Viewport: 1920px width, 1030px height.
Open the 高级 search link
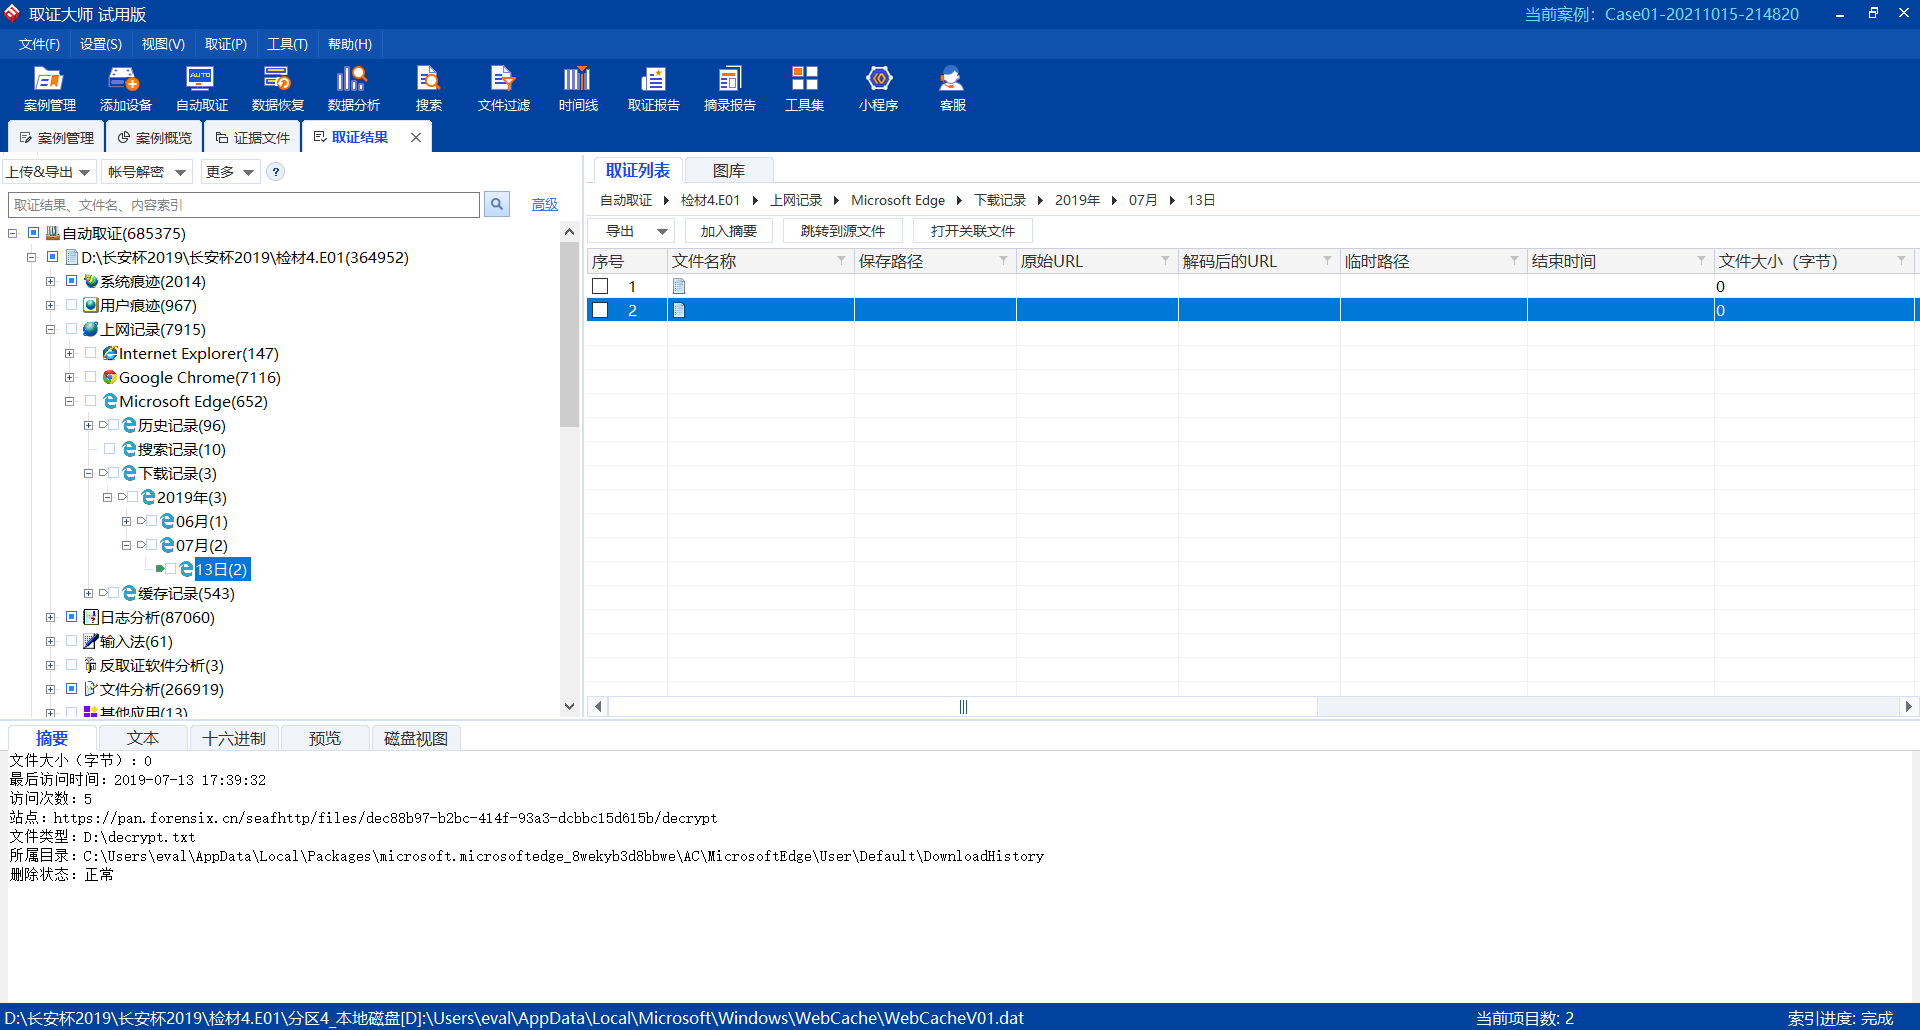544,204
